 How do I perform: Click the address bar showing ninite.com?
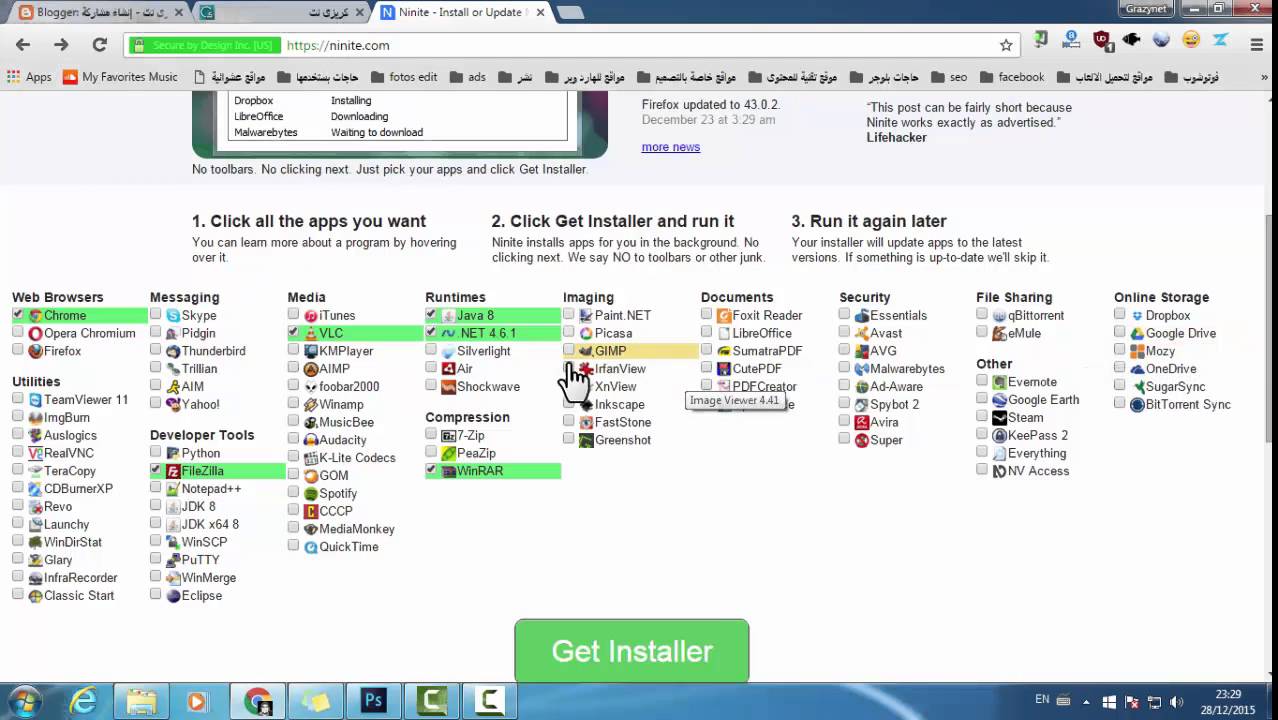570,45
